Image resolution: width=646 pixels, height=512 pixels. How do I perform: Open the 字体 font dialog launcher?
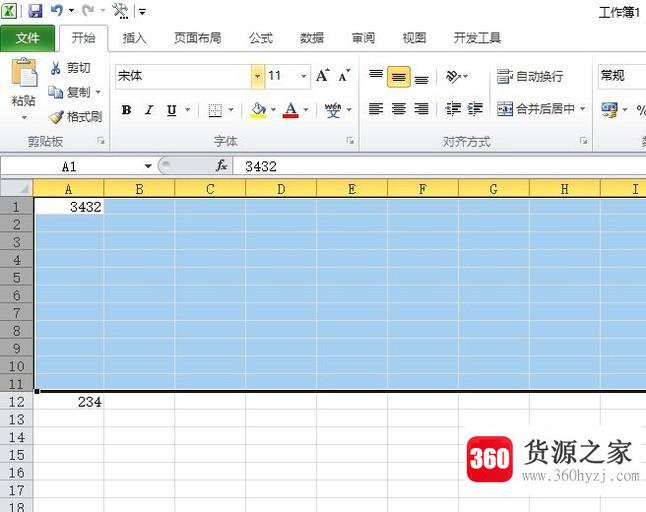tap(350, 141)
